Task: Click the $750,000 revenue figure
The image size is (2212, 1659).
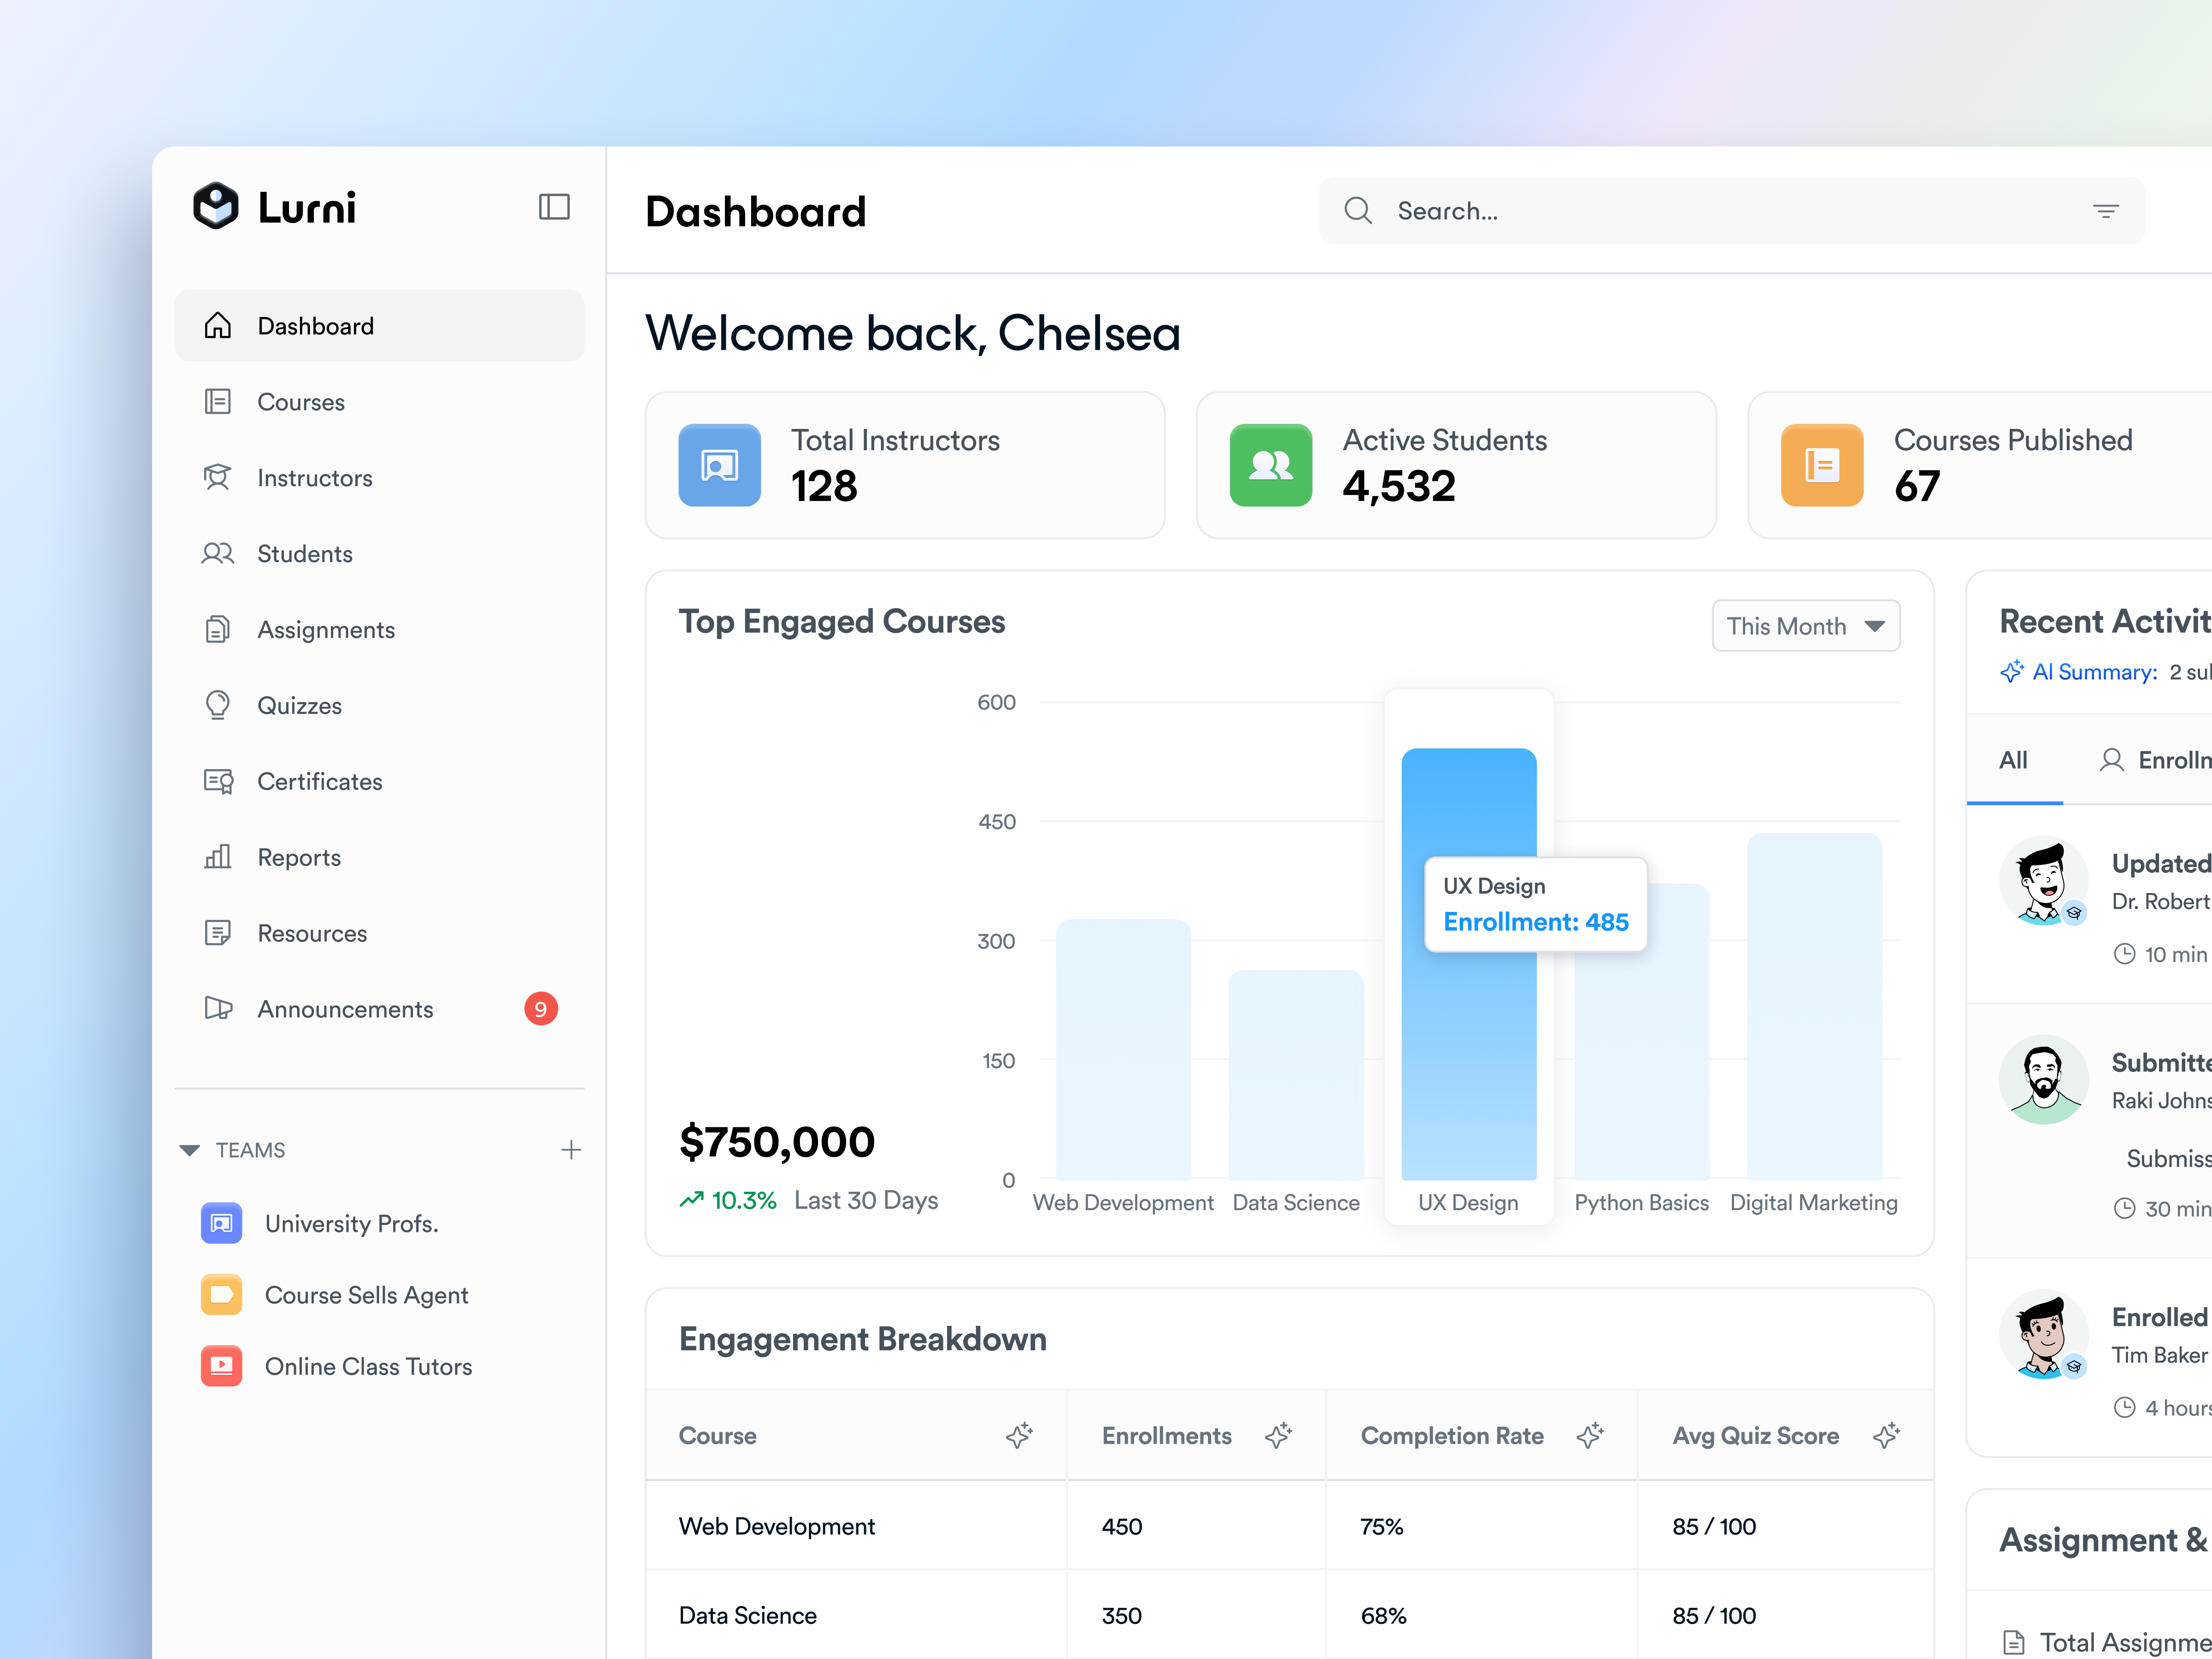Action: tap(777, 1141)
